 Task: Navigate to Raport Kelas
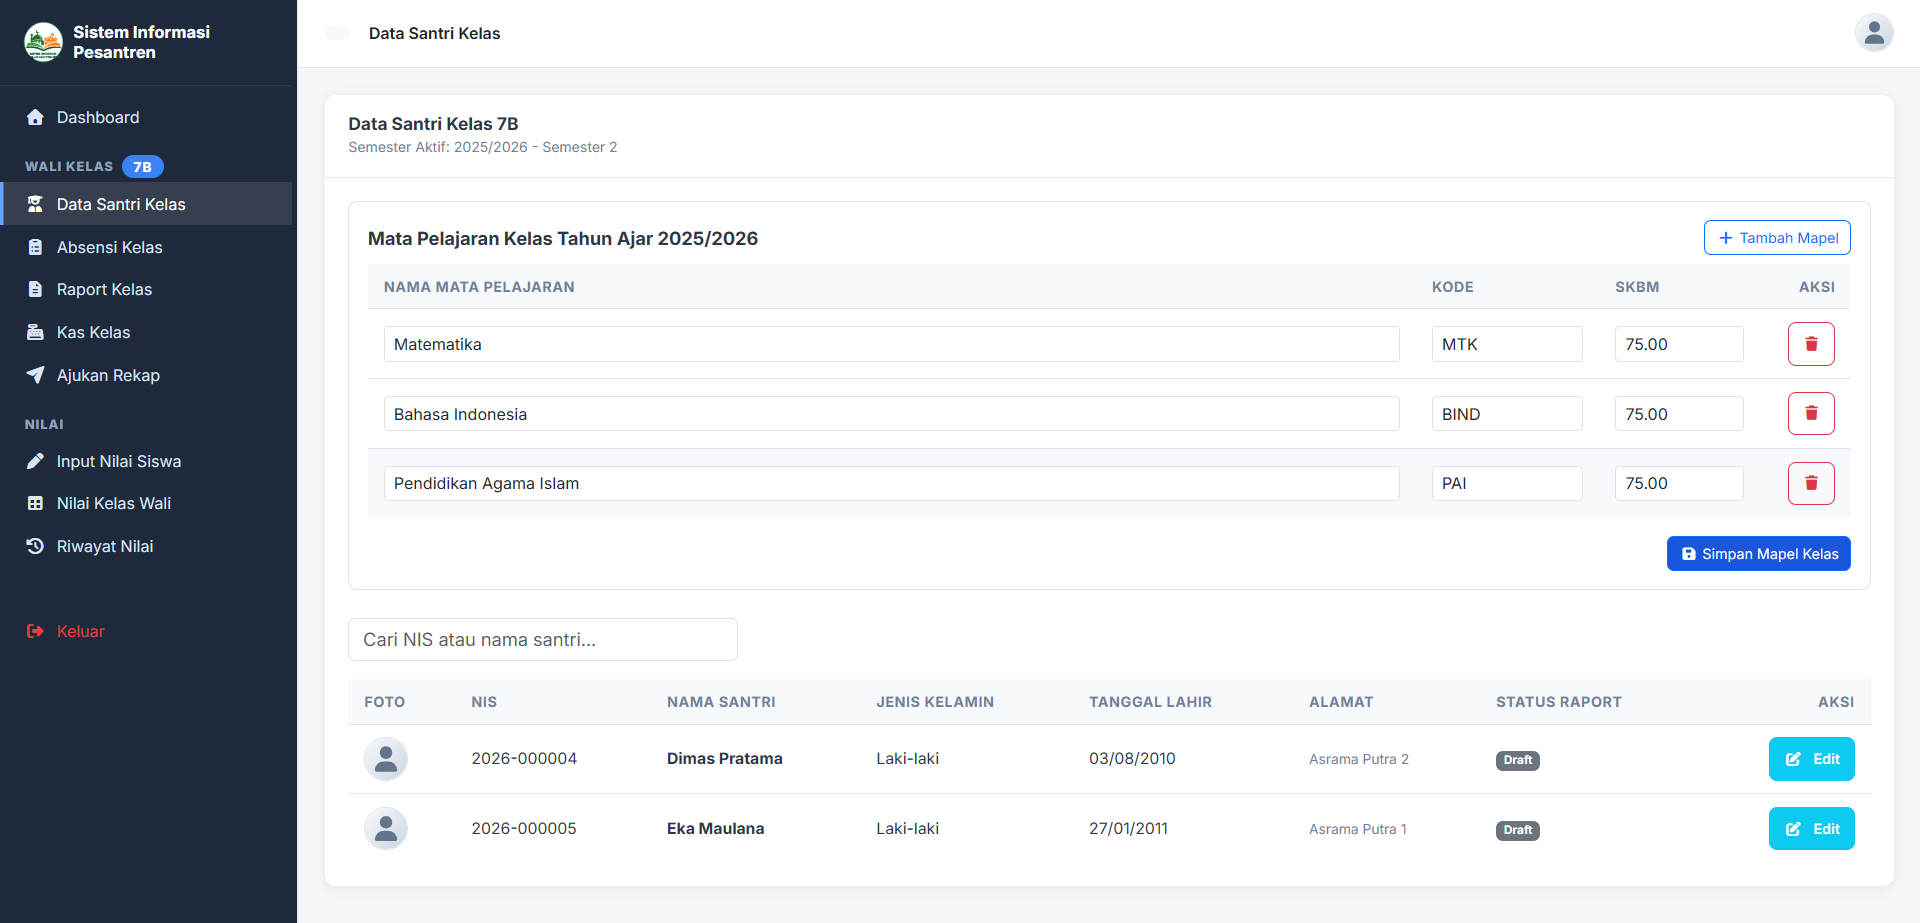coord(146,289)
